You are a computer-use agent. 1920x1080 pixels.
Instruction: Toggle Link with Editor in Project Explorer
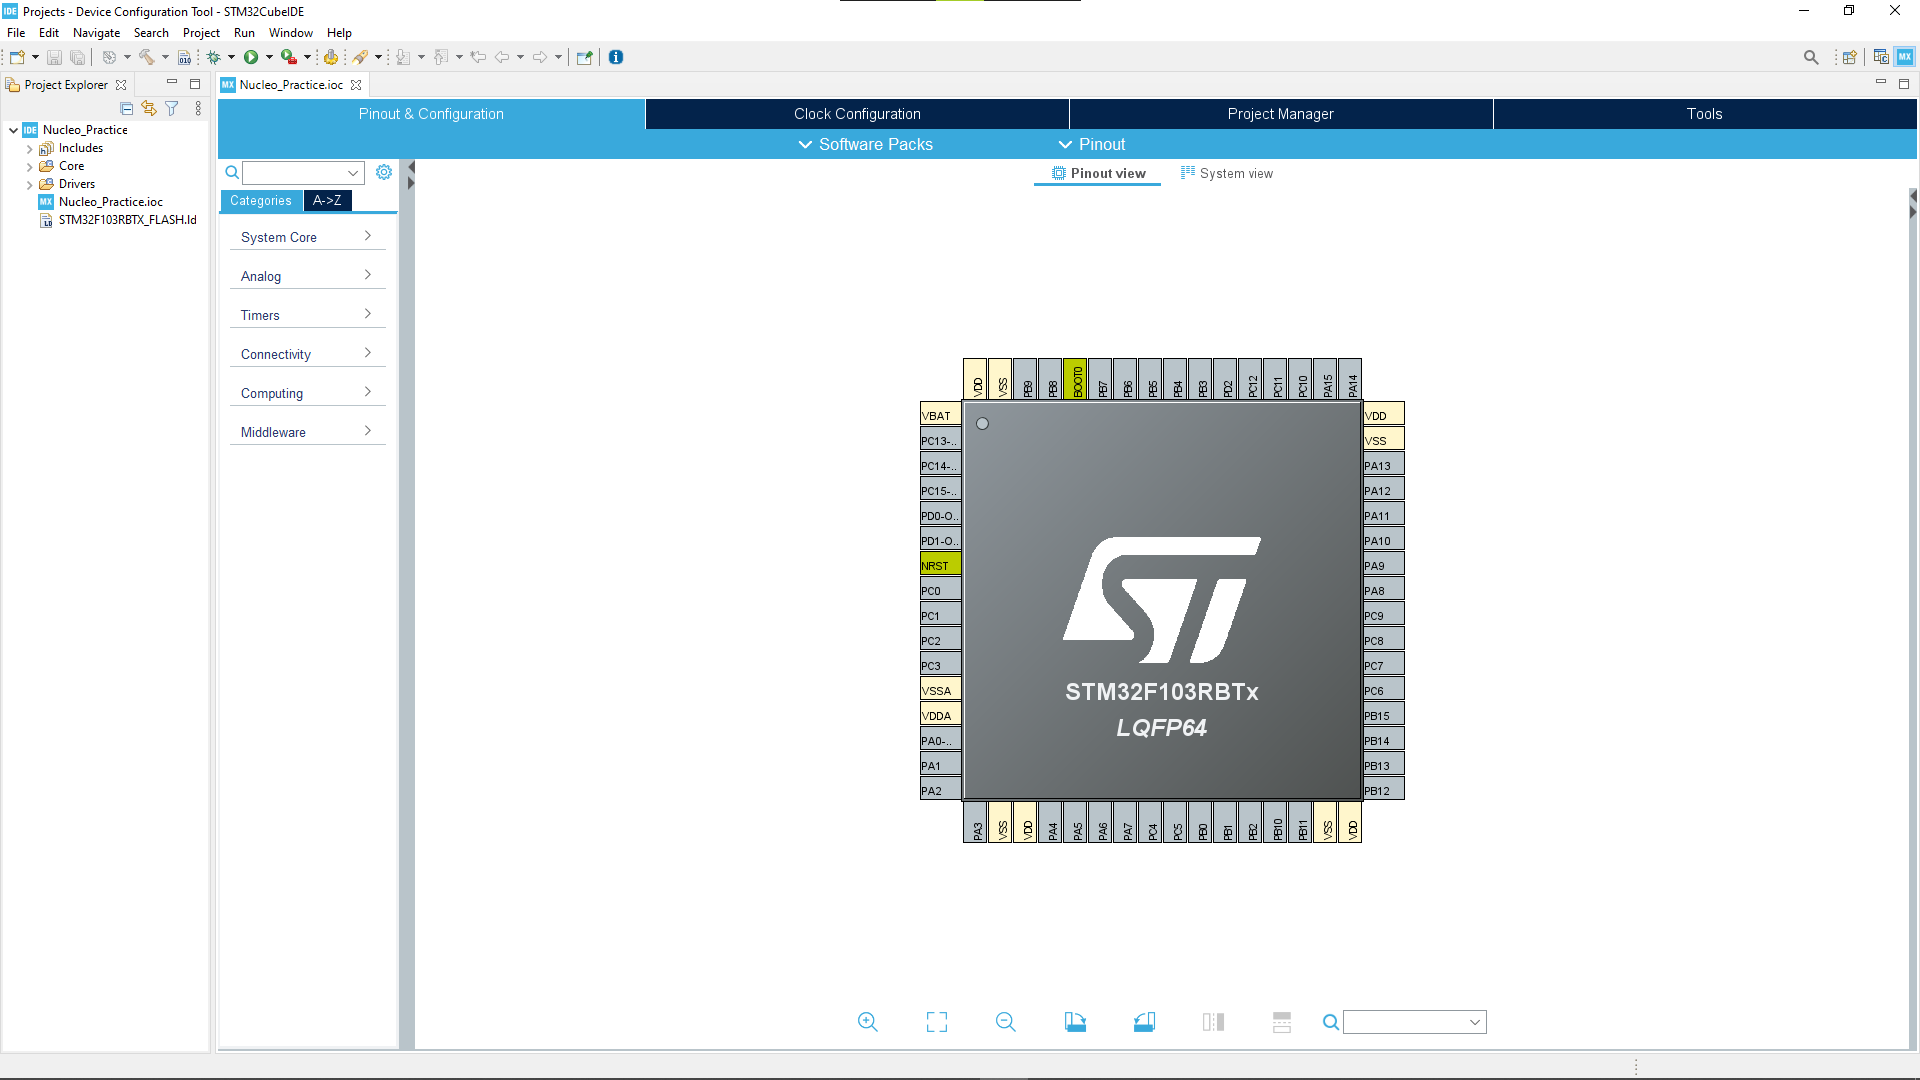click(149, 108)
